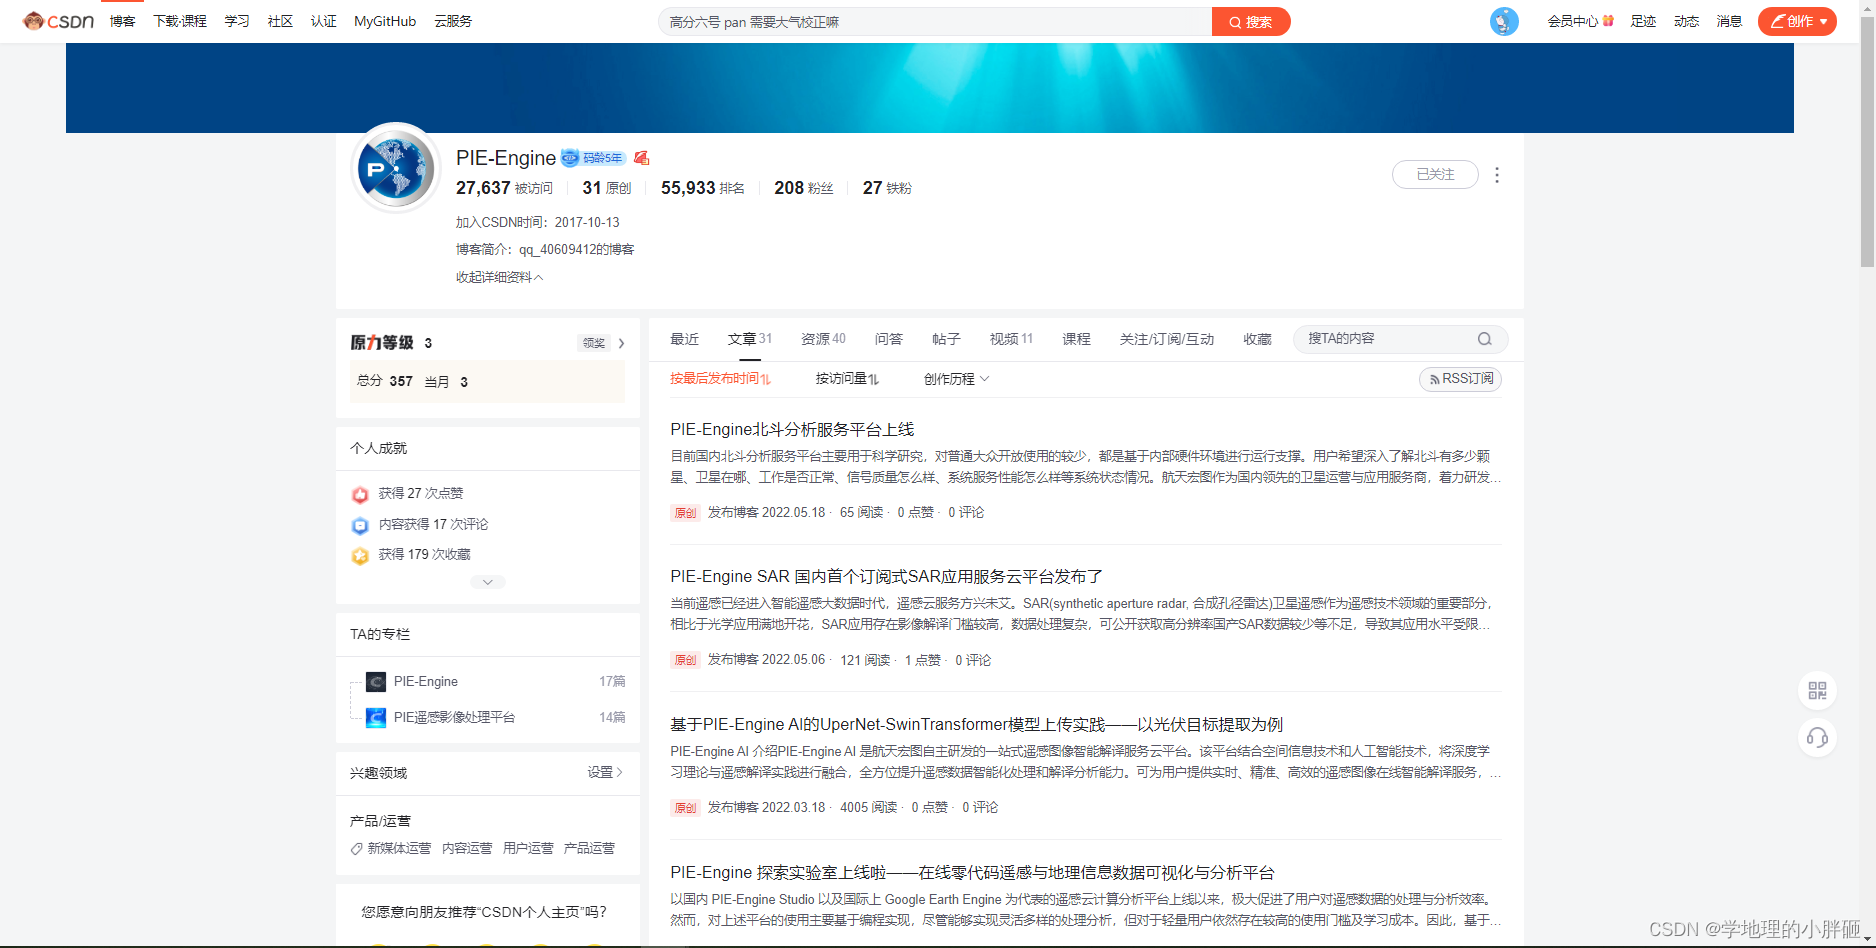Switch to the 视频 11 tab
Image resolution: width=1876 pixels, height=948 pixels.
click(1011, 339)
